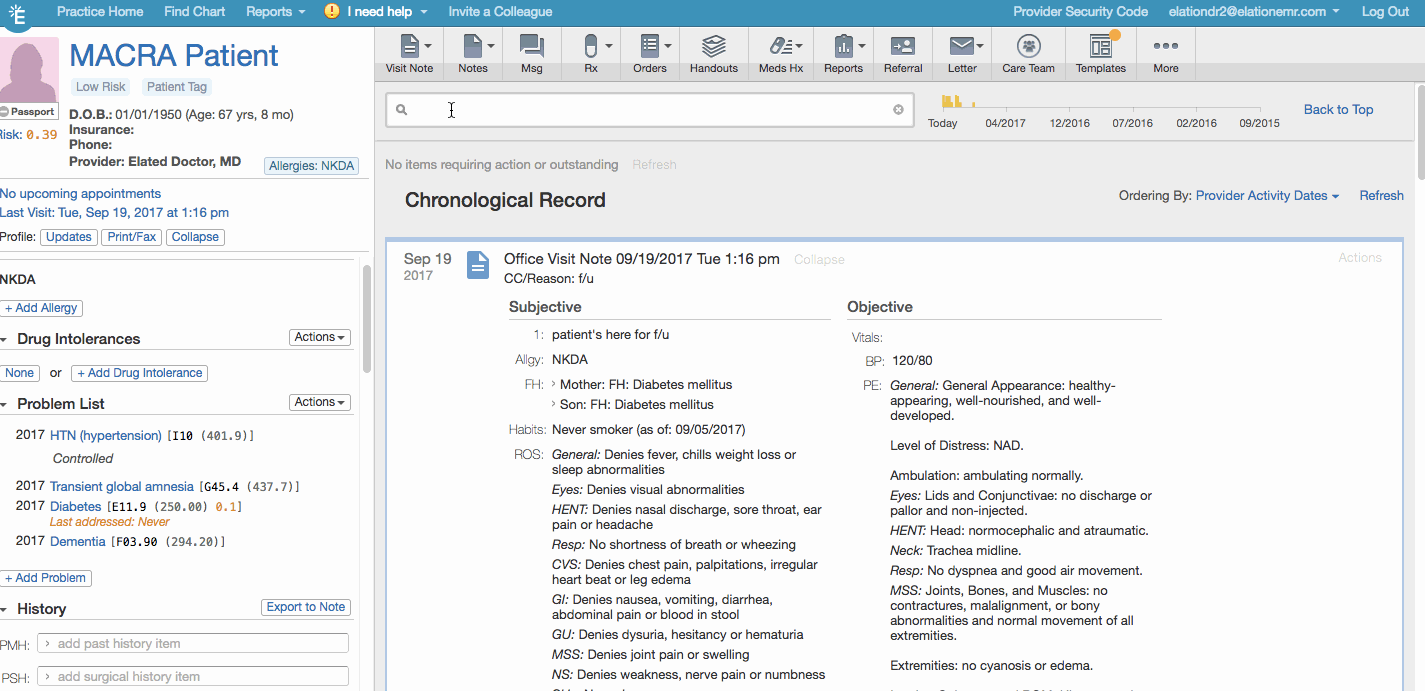Collapse the Drug Intolerances section

[x=4, y=339]
